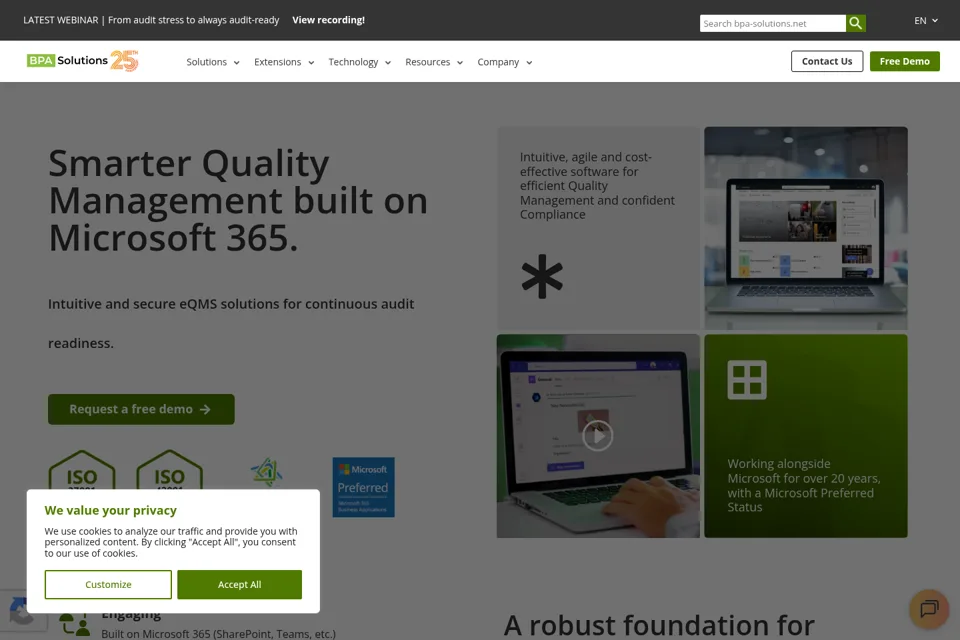Click the 'Smarter Quality Management' headline
Screen dimensions: 960x640
(x=238, y=200)
